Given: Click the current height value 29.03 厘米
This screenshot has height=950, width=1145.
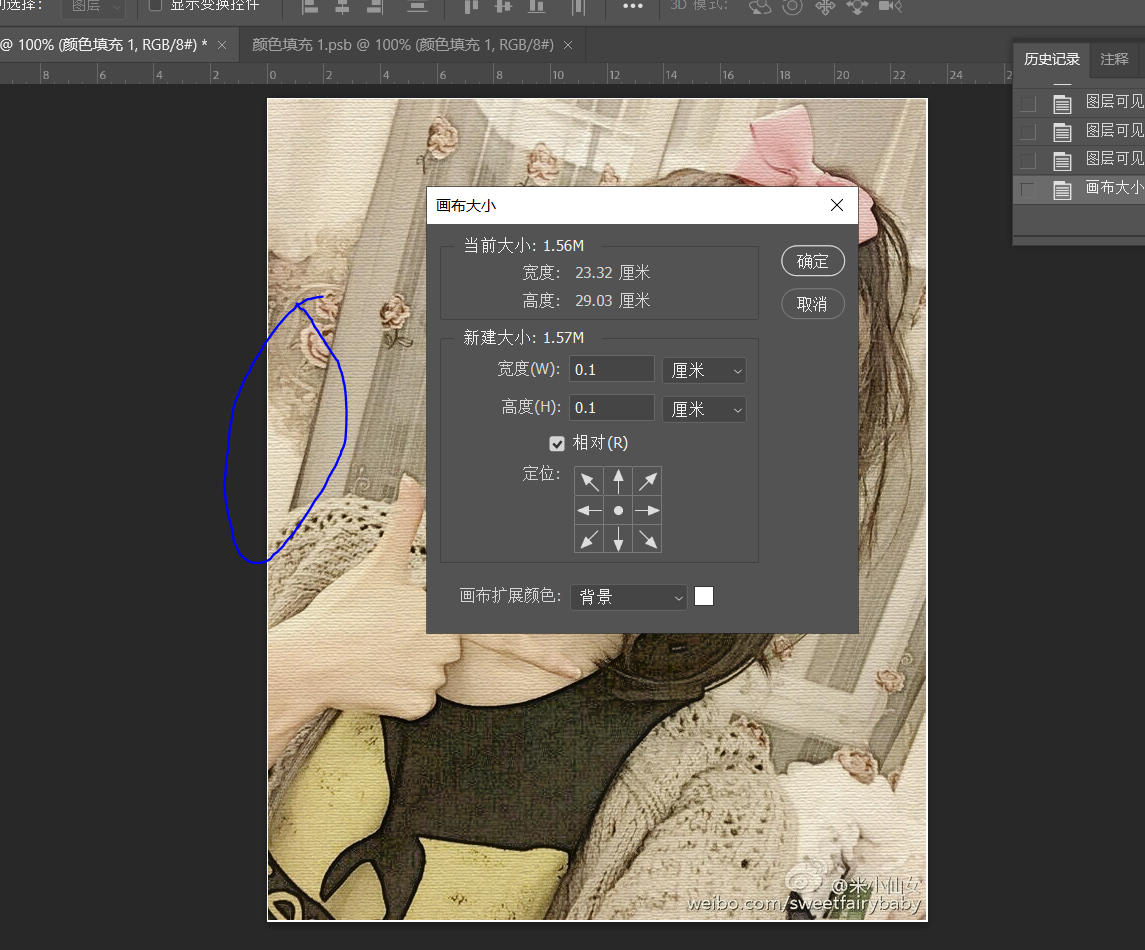Looking at the screenshot, I should [x=613, y=301].
